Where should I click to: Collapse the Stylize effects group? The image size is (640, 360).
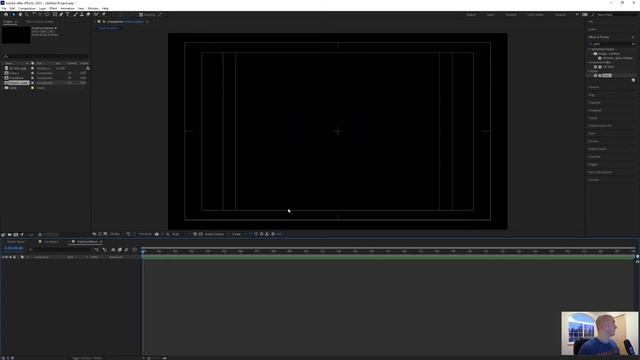pyautogui.click(x=589, y=71)
